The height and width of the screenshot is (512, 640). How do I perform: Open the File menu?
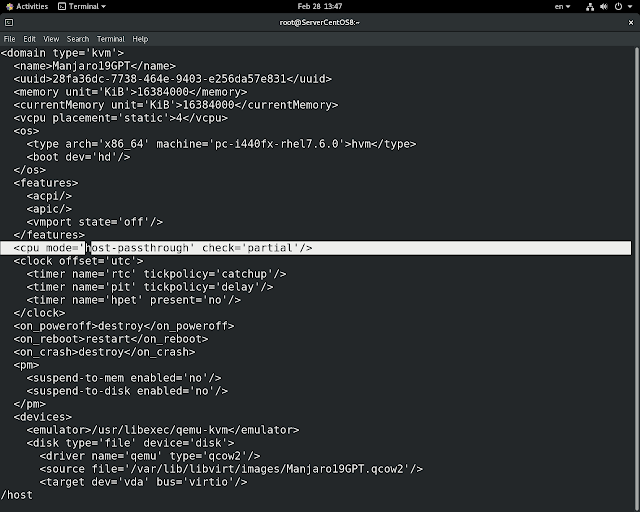click(x=9, y=39)
